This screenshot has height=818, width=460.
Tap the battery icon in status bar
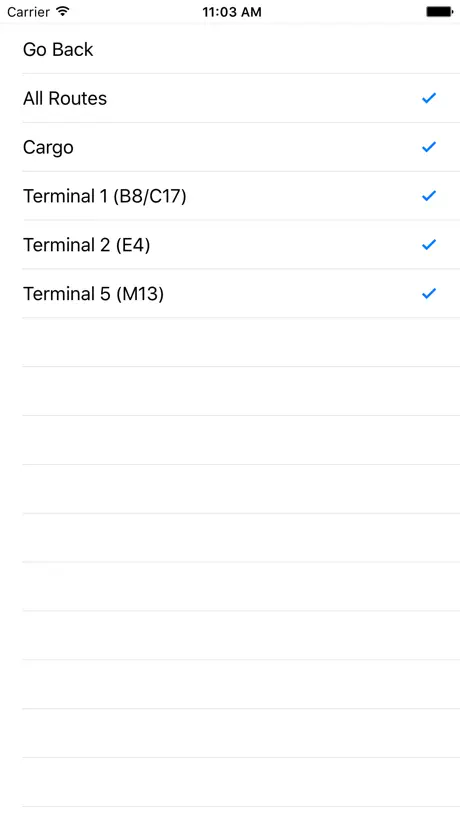439,11
